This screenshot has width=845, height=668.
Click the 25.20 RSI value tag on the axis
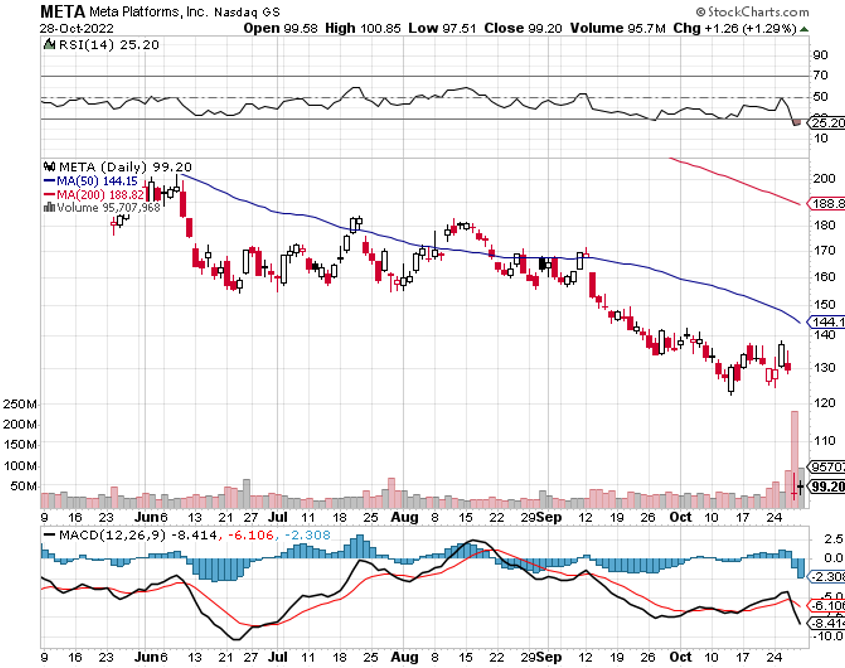(826, 123)
